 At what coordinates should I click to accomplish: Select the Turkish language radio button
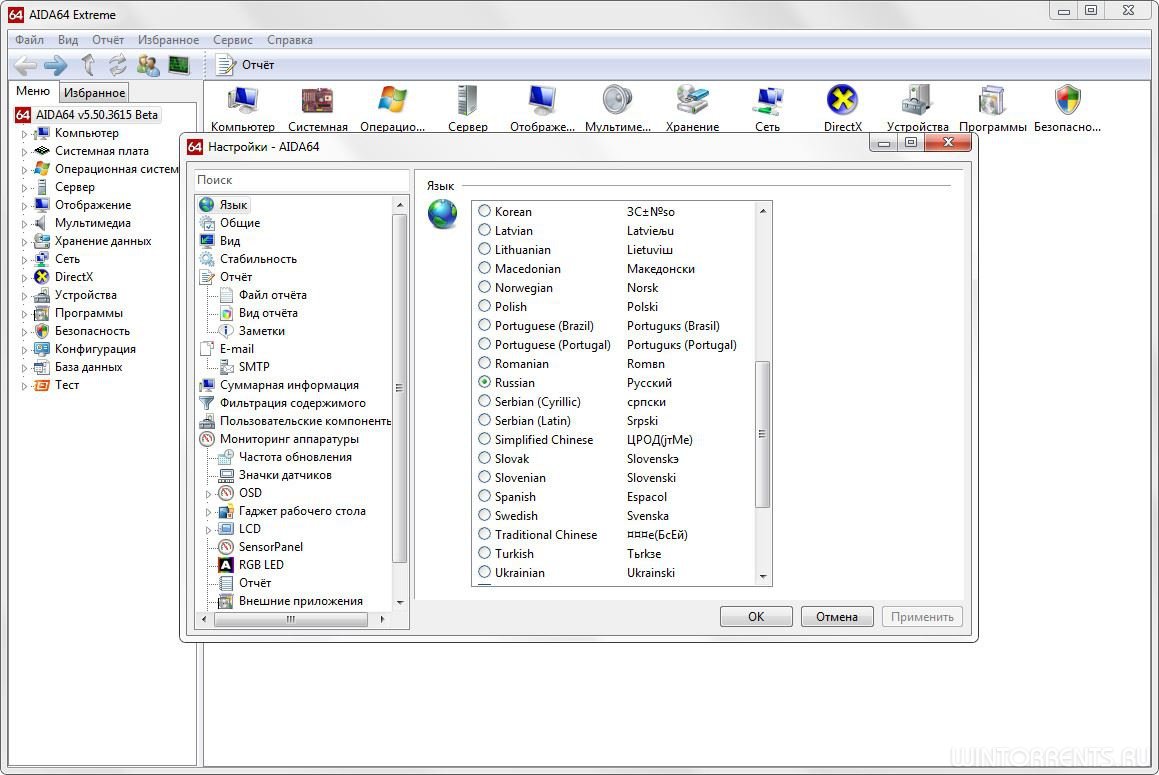[484, 552]
